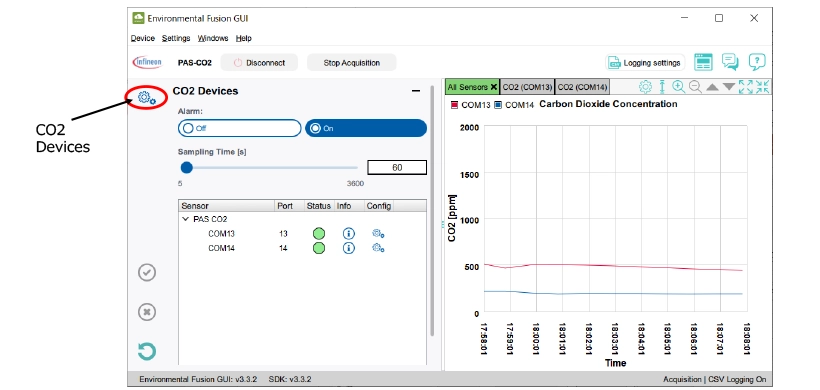Screen dimensions: 820x390
Task: Open config gear for COM13
Action: 378,233
